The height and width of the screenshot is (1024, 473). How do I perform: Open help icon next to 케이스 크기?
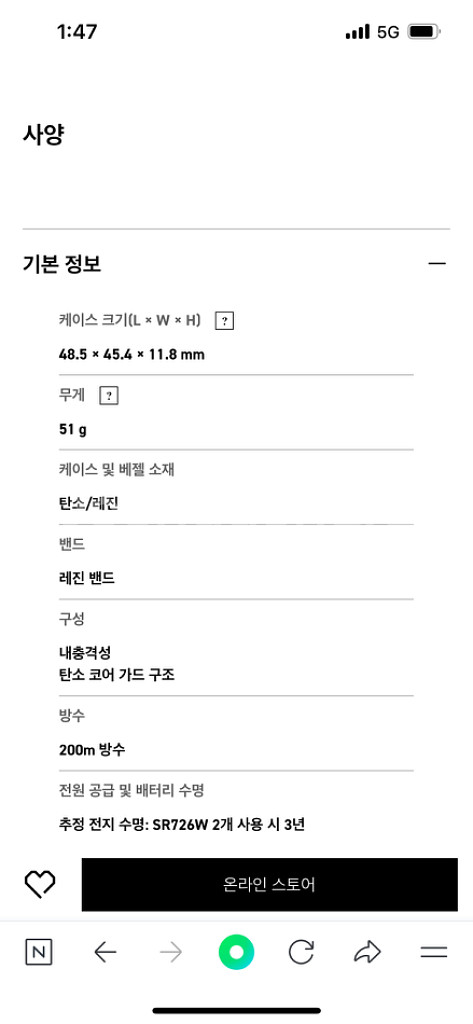point(225,321)
